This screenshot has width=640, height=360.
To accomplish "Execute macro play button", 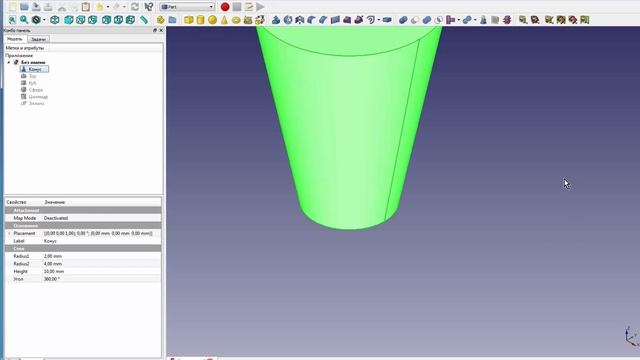I will [260, 7].
